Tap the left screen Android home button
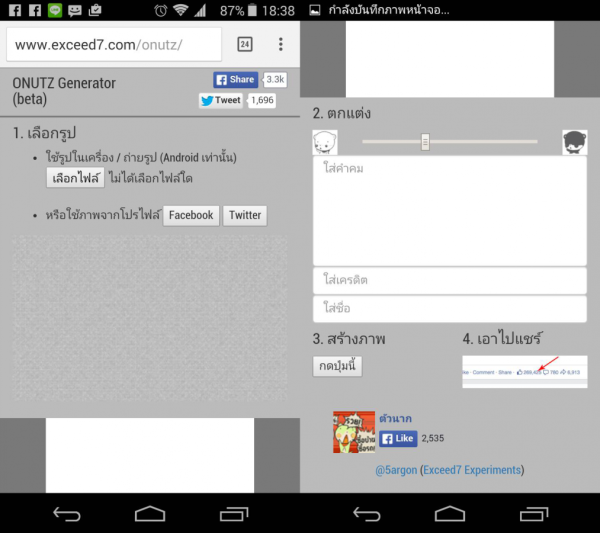Viewport: 600px width, 533px height. click(x=150, y=514)
